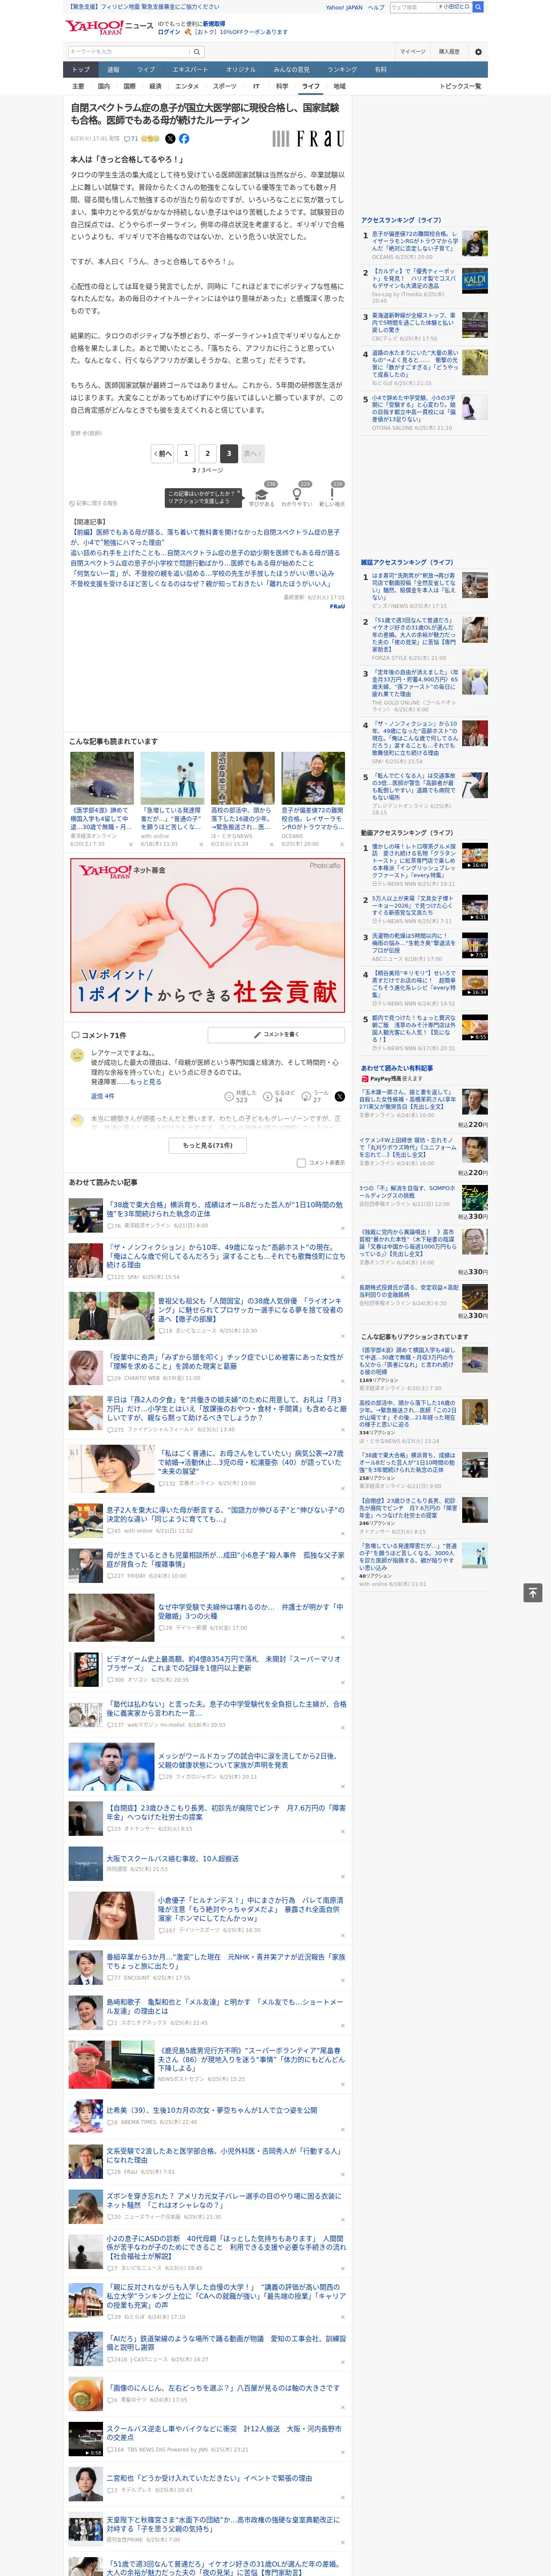The image size is (551, 2576).
Task: Select the 地域 category tab
Action: click(340, 86)
